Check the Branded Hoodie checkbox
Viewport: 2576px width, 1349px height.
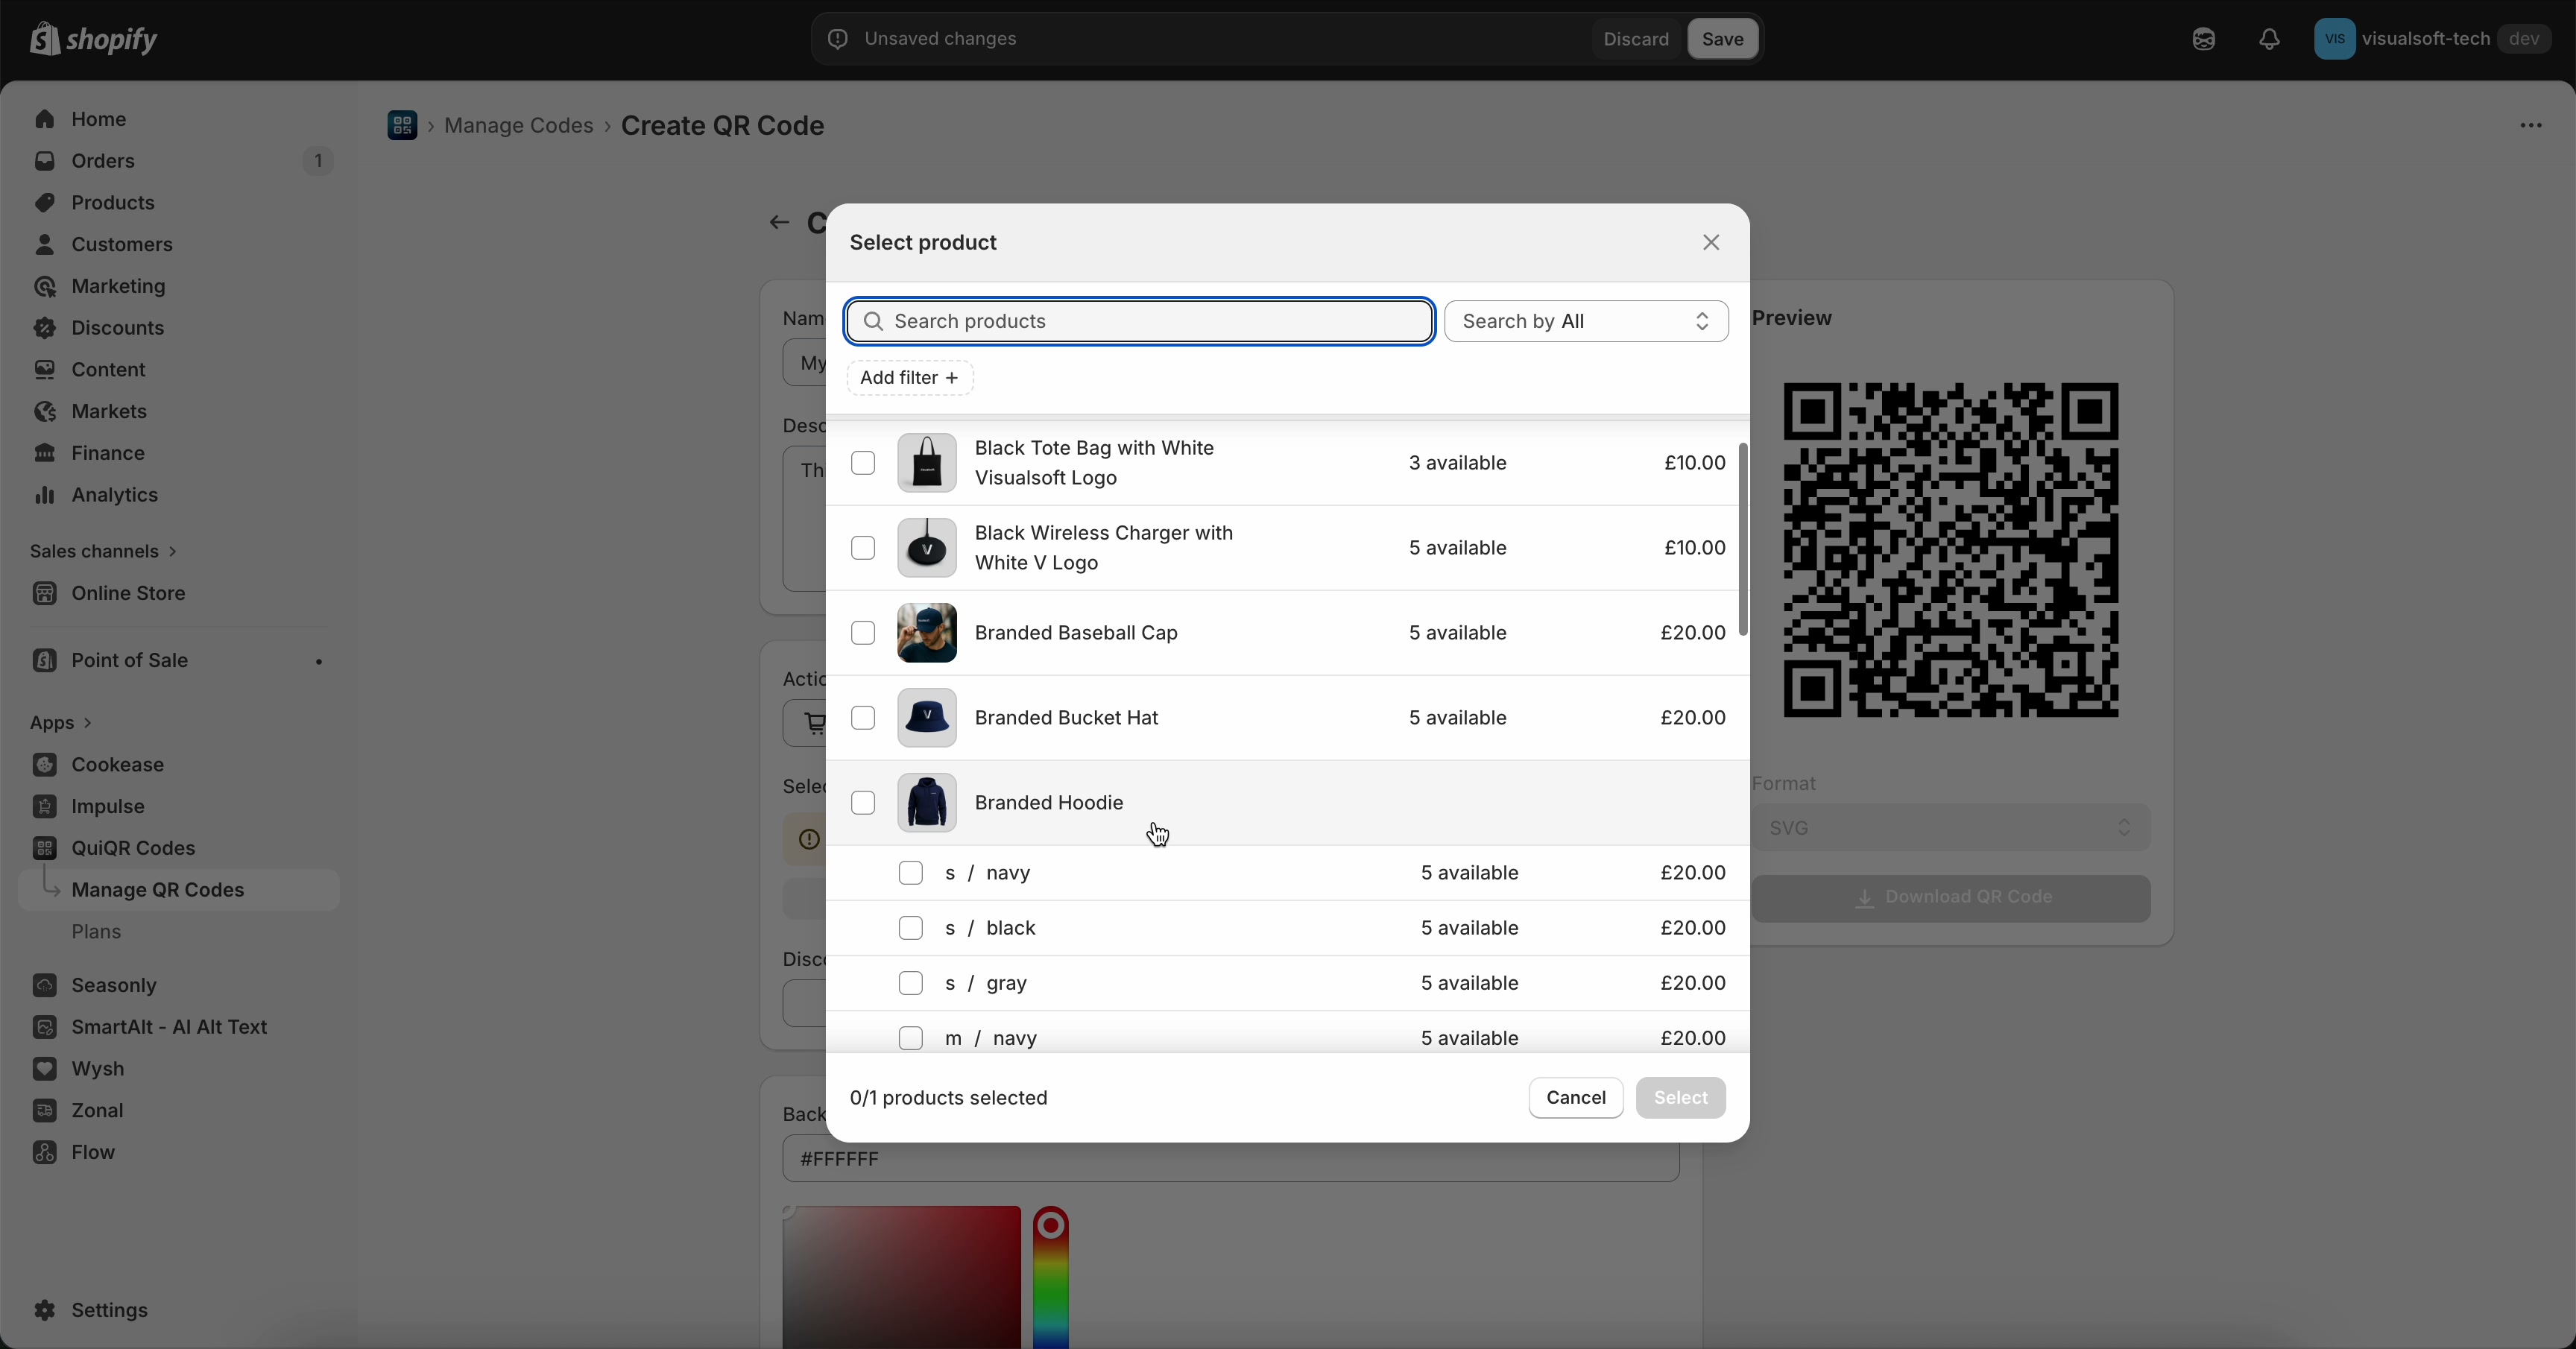coord(862,802)
